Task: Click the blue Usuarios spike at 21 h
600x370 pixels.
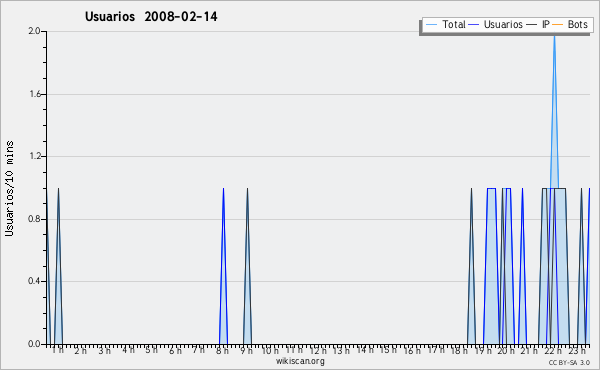Action: (522, 266)
